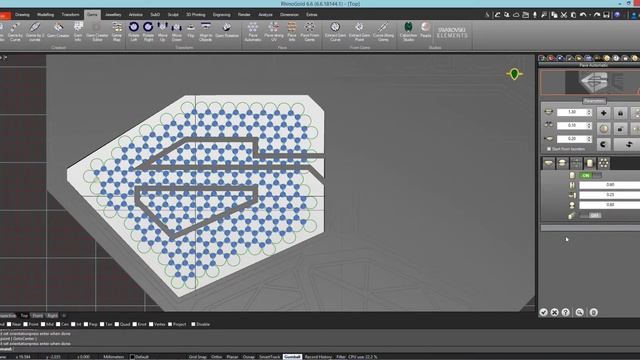Toggle the Vertex osnap checkbox
The height and width of the screenshot is (360, 640).
point(151,324)
